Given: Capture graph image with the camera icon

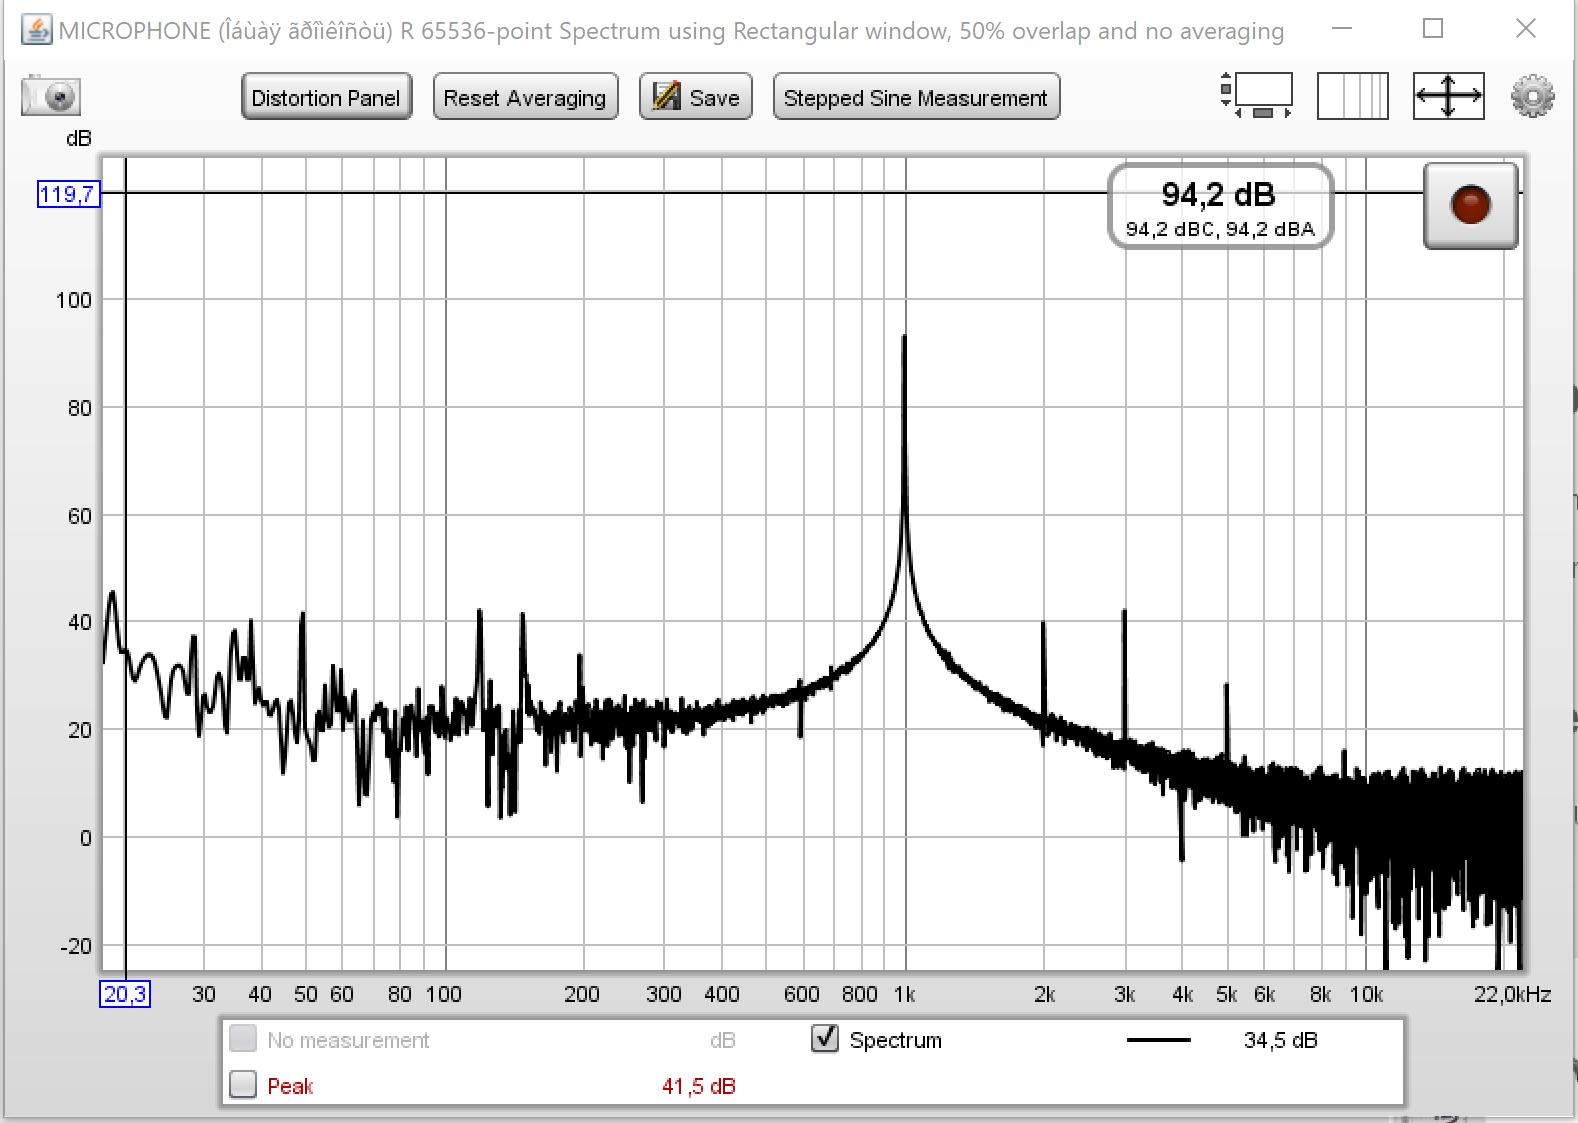Looking at the screenshot, I should [51, 96].
